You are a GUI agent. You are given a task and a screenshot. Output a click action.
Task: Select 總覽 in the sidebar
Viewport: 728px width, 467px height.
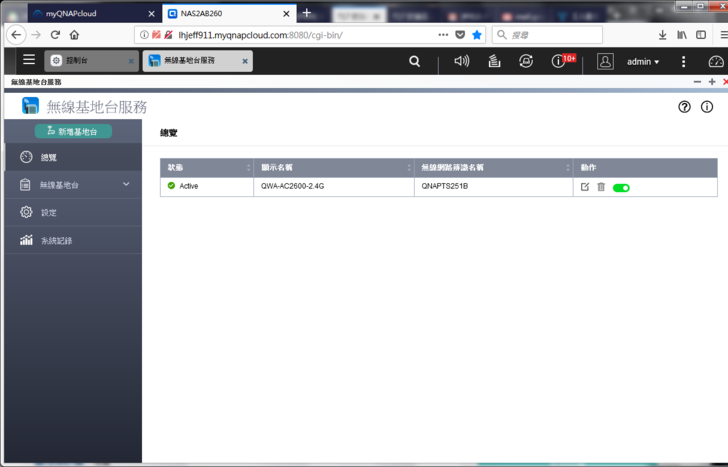tap(73, 157)
